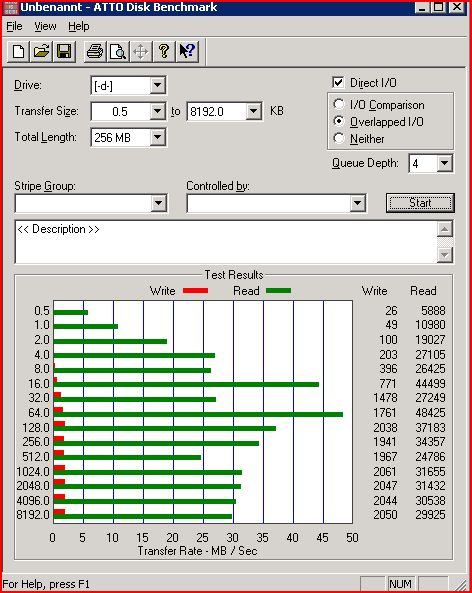The width and height of the screenshot is (472, 593).
Task: Open the Drive dropdown
Action: [x=157, y=85]
